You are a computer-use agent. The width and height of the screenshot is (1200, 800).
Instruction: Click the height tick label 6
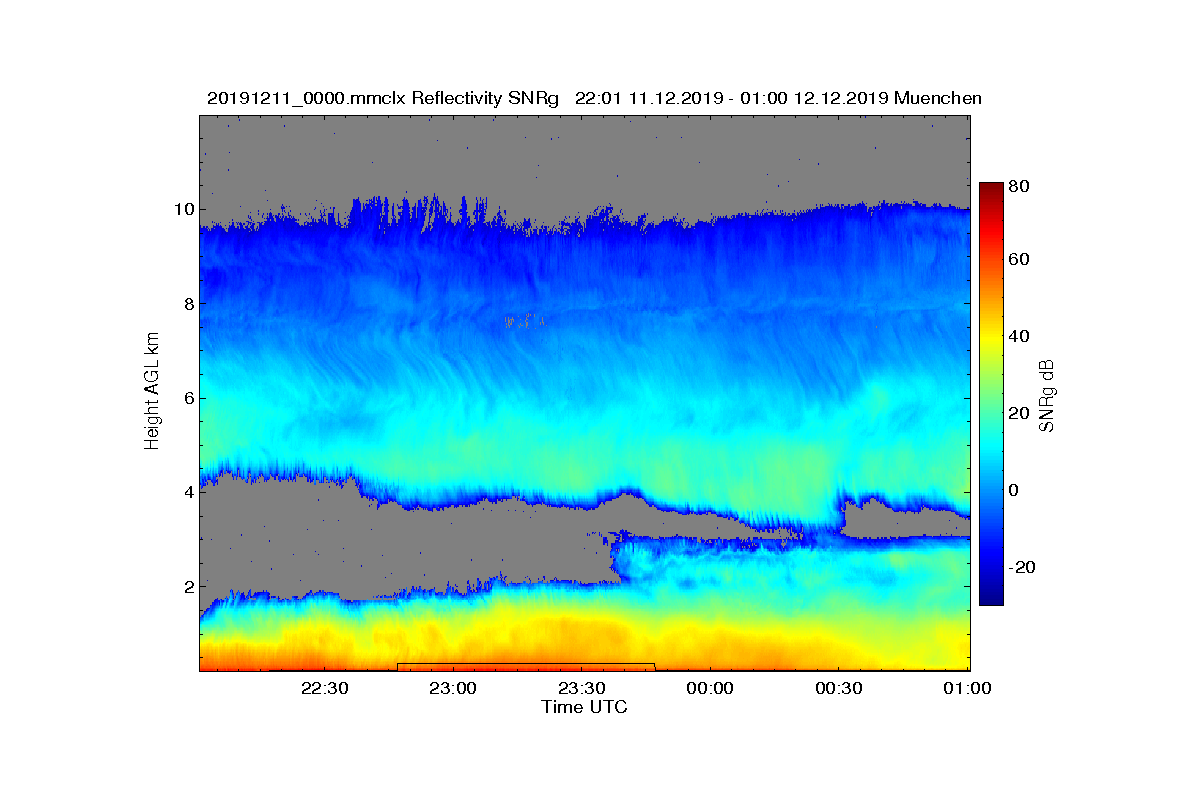click(x=188, y=398)
